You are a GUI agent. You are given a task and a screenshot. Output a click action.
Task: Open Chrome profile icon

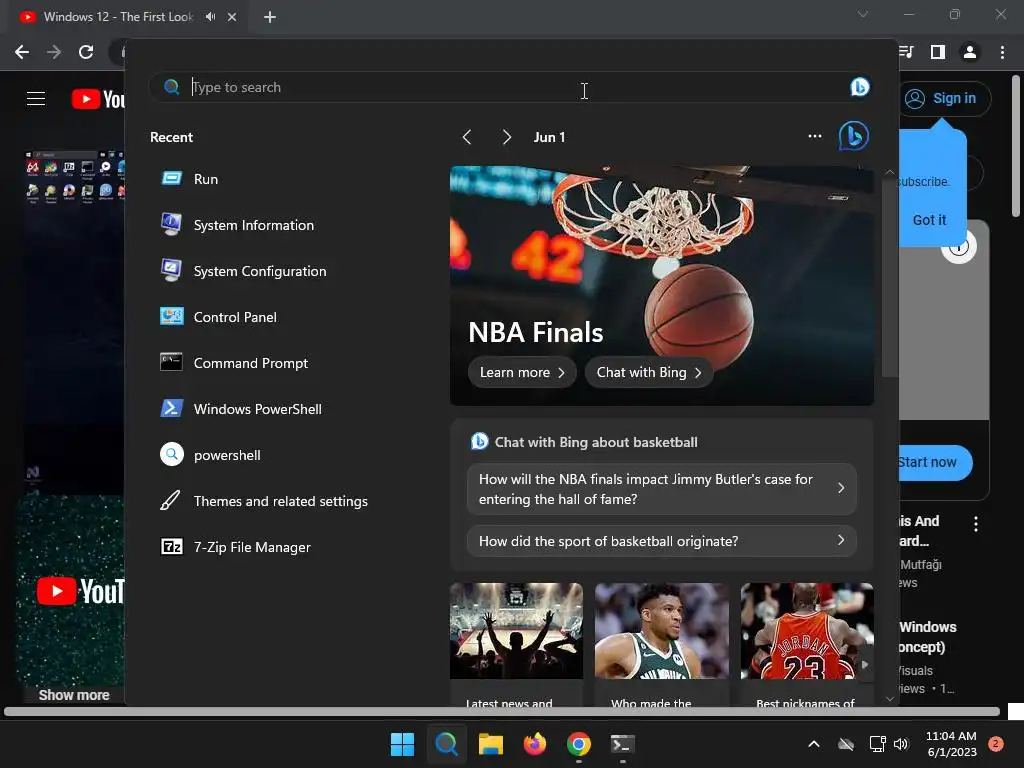pyautogui.click(x=970, y=52)
